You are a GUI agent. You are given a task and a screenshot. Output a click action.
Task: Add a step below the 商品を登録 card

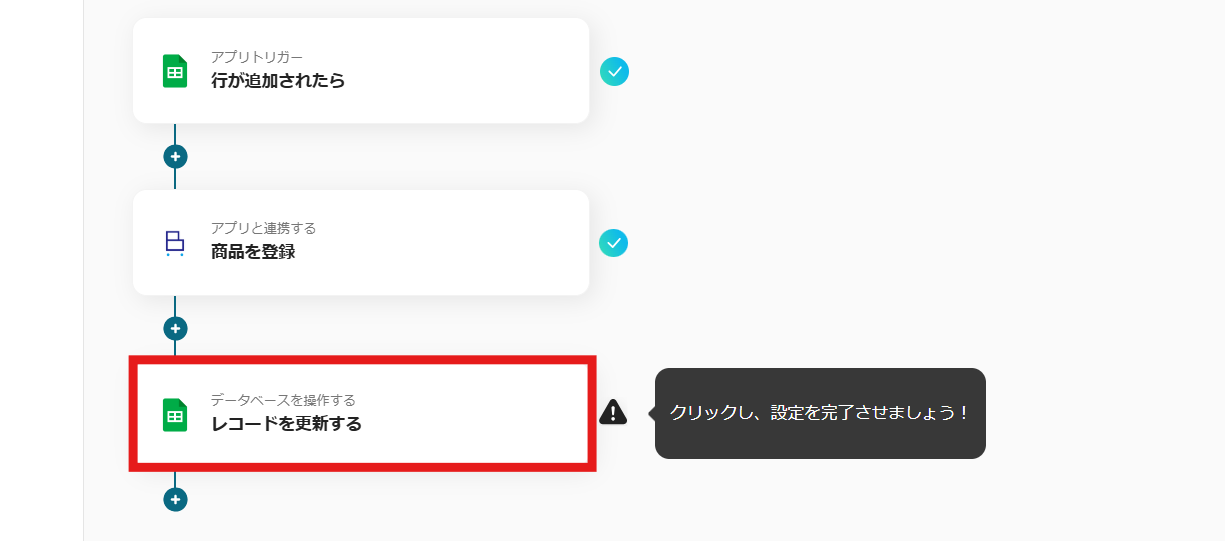pyautogui.click(x=175, y=328)
